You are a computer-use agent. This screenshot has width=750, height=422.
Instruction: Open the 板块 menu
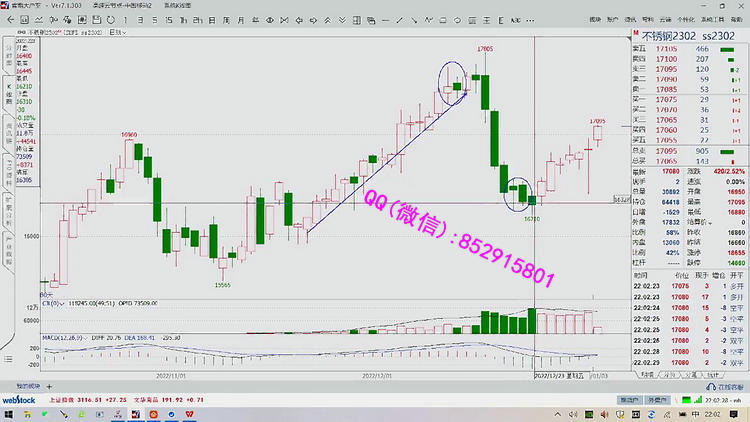[x=596, y=19]
